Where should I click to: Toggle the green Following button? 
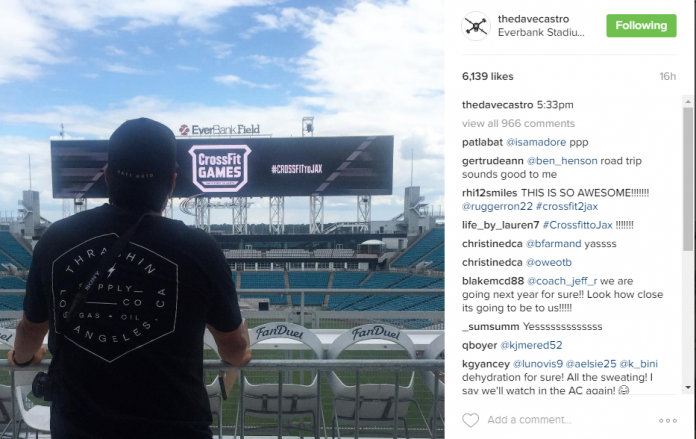pos(641,26)
